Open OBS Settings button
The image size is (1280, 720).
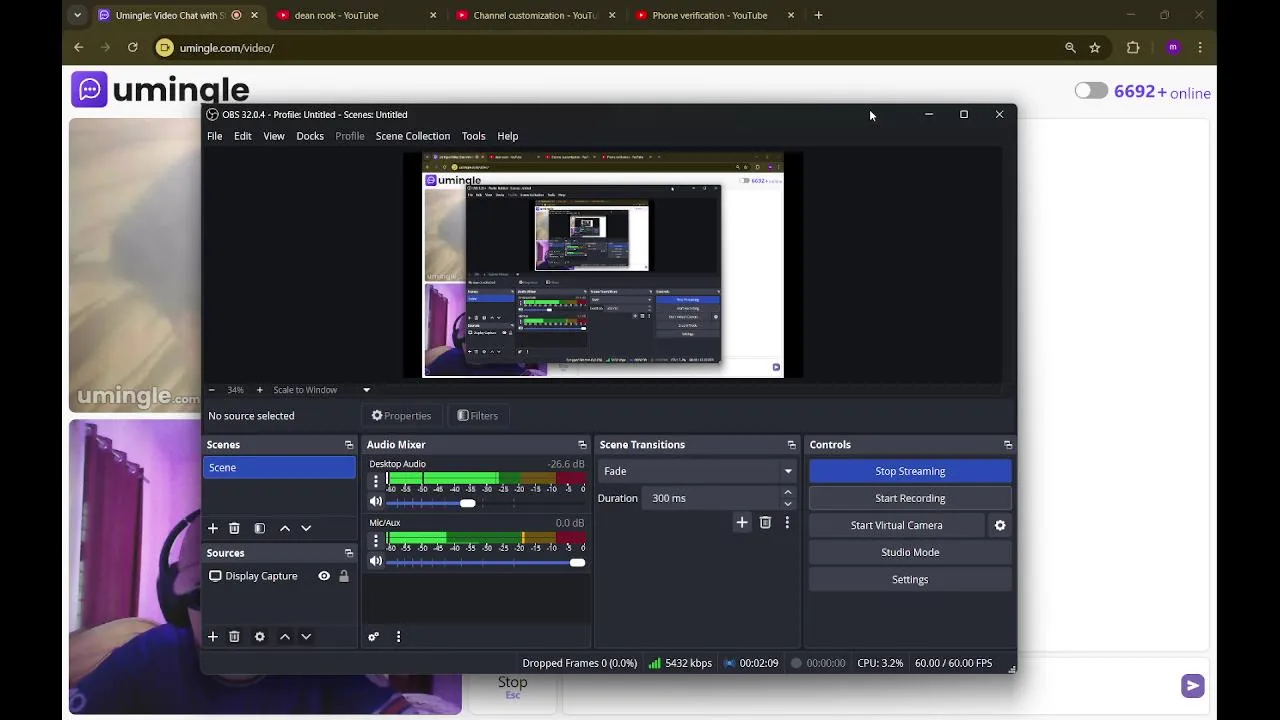(910, 579)
